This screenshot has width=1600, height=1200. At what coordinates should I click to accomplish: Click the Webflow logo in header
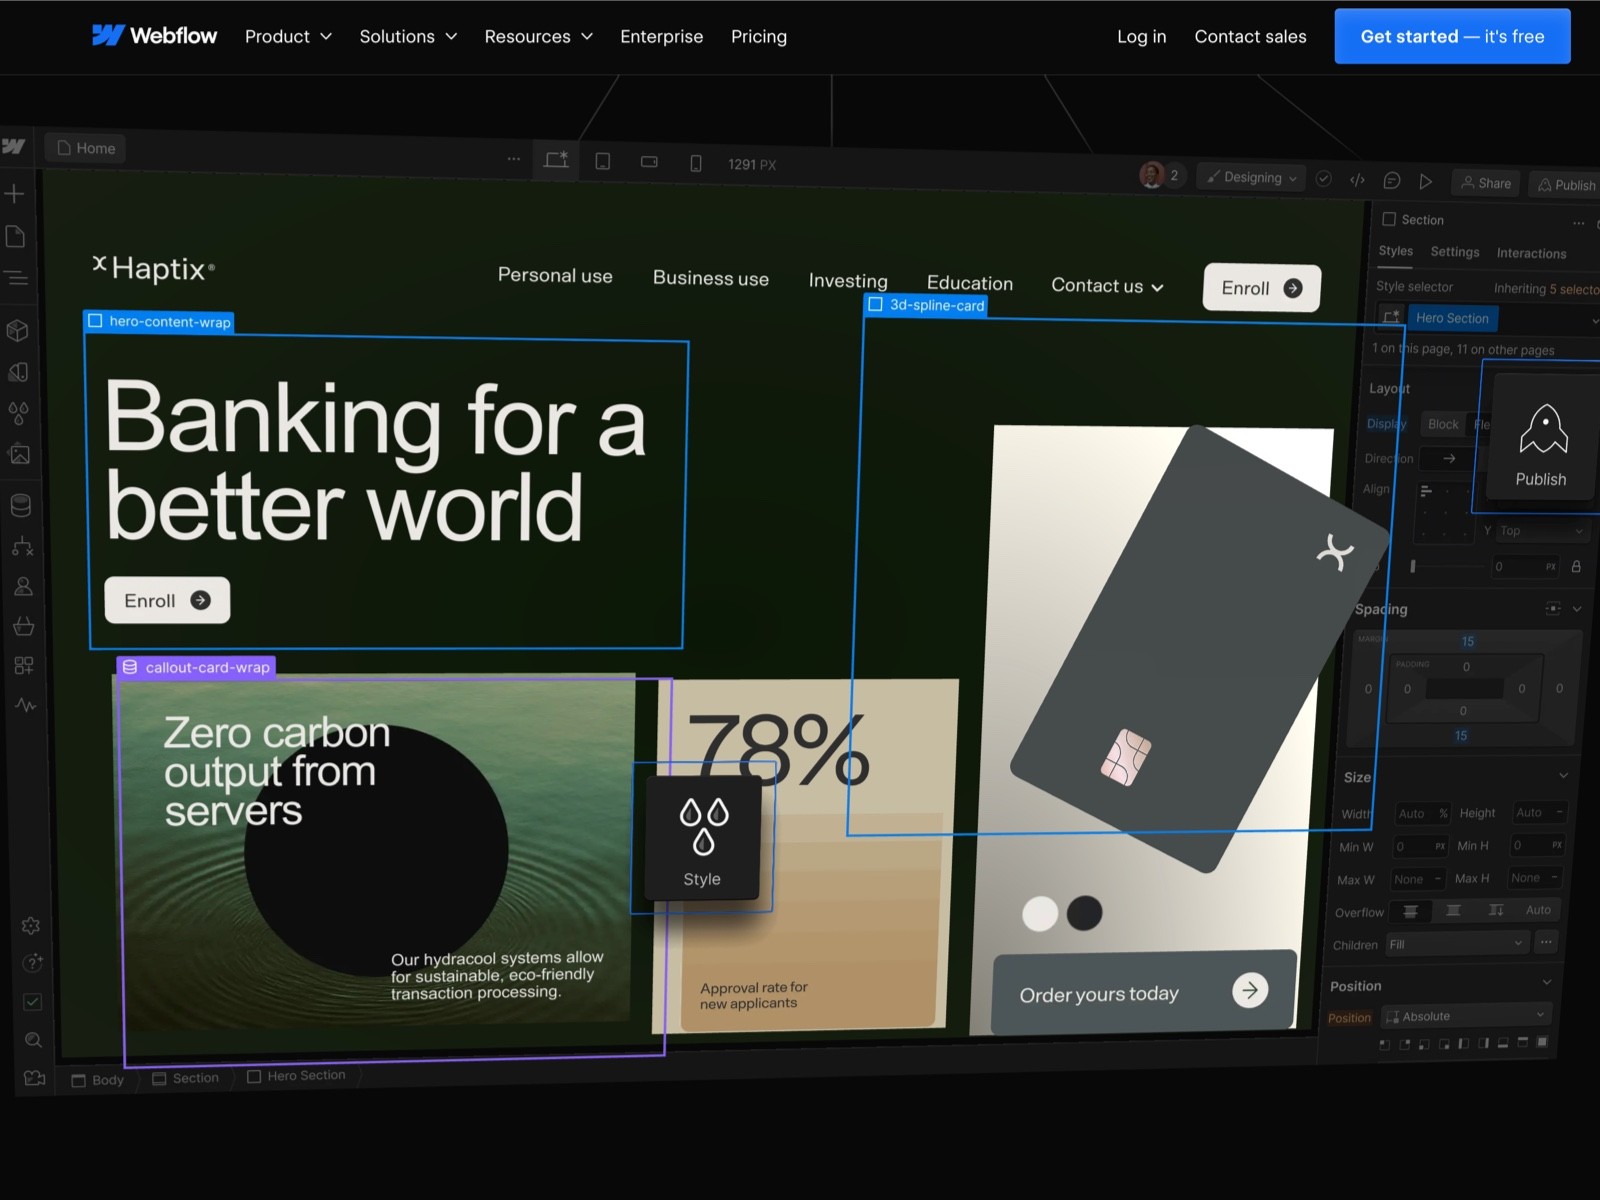click(x=154, y=36)
